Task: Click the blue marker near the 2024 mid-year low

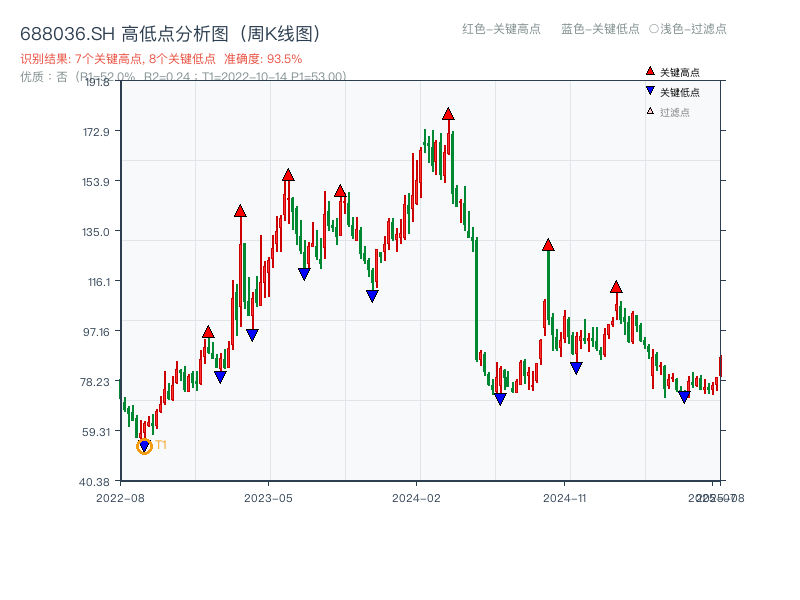Action: click(x=499, y=399)
